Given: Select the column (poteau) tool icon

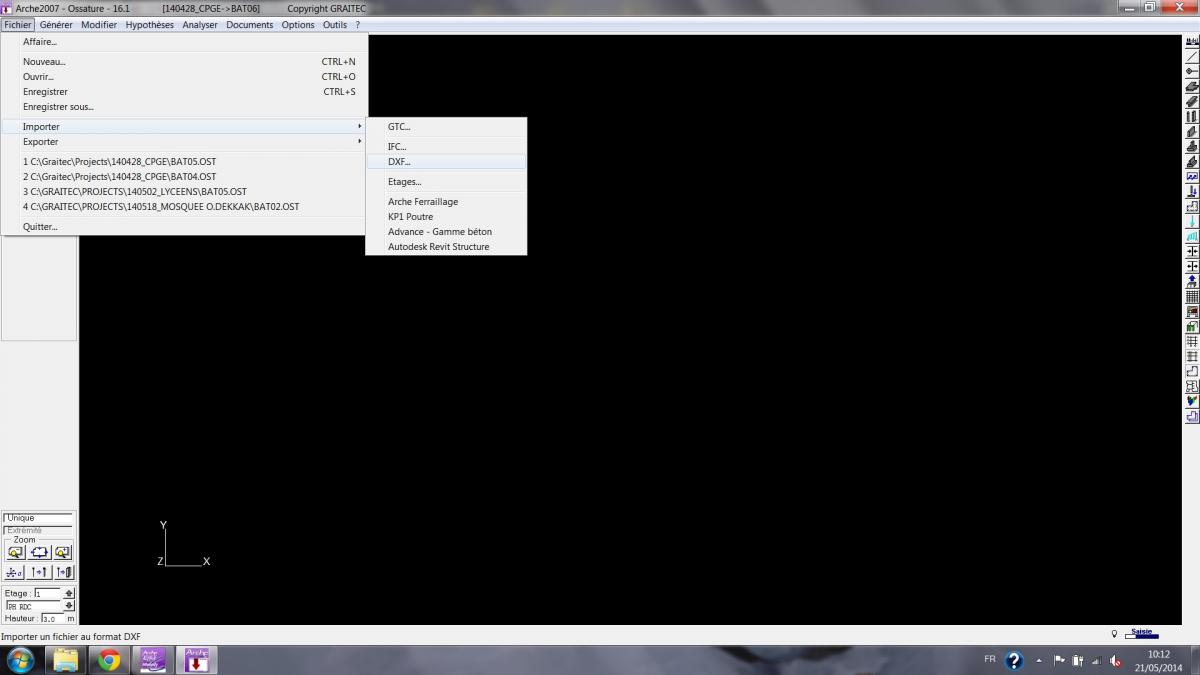Looking at the screenshot, I should [1192, 116].
